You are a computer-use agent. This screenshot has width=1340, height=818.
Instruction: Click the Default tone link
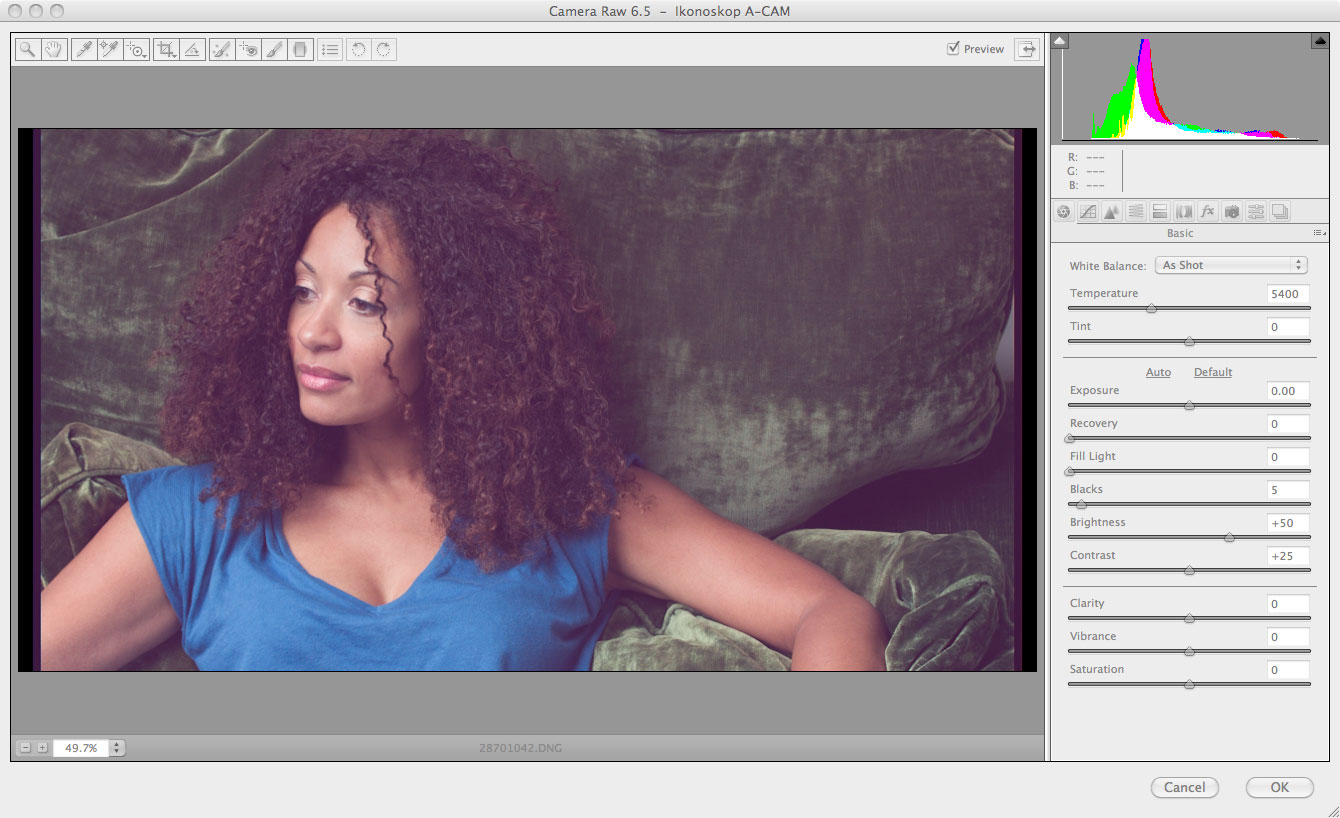click(1213, 372)
